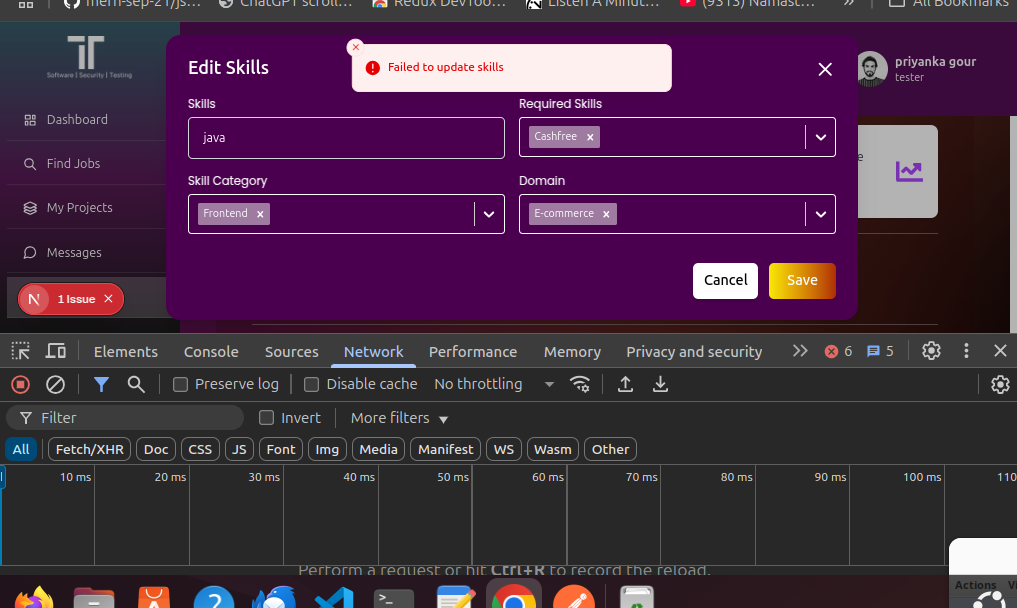
Task: Click the export HAR download icon
Action: tap(660, 384)
